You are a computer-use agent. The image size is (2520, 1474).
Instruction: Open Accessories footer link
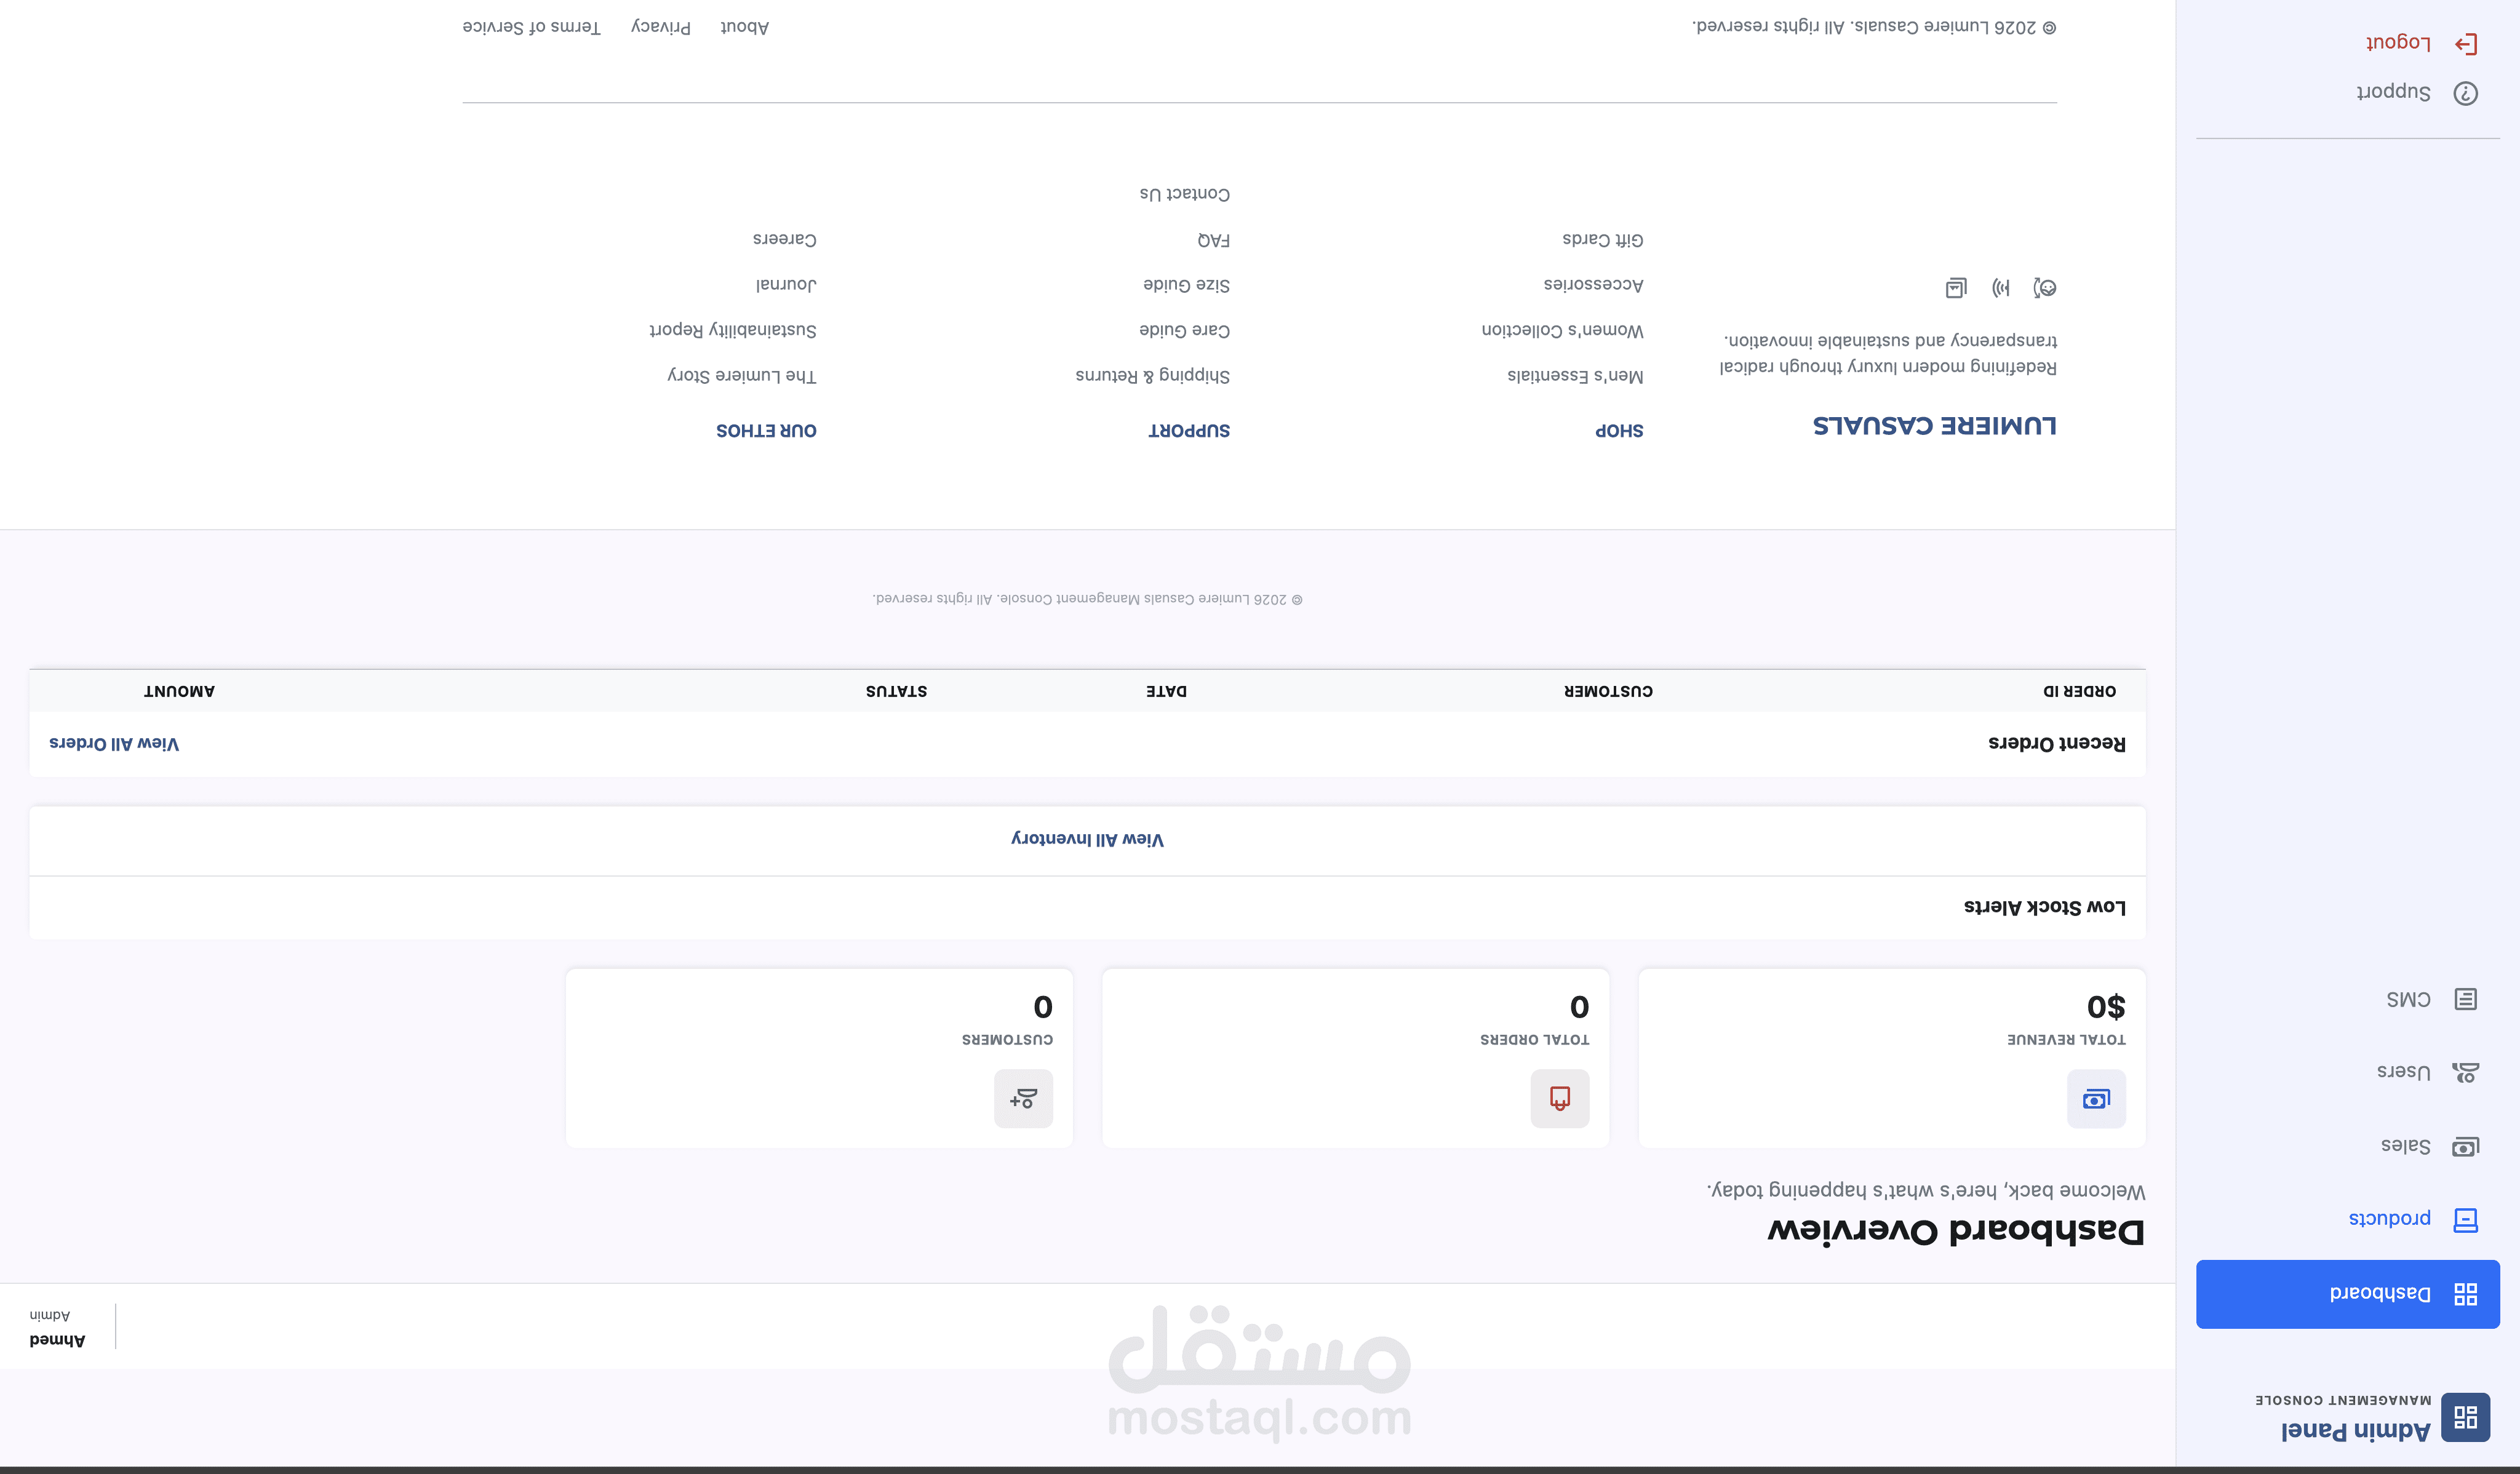click(x=1593, y=285)
